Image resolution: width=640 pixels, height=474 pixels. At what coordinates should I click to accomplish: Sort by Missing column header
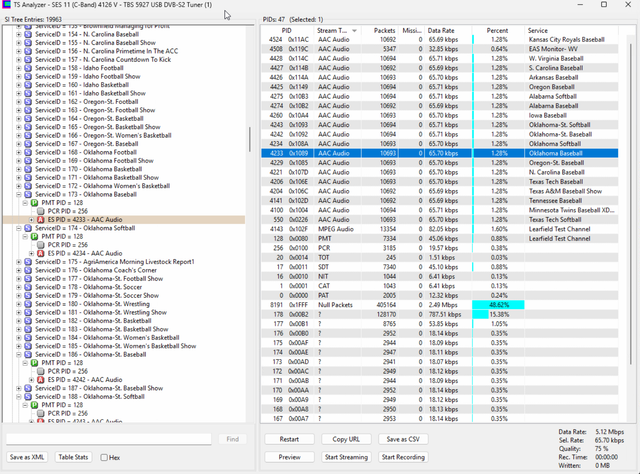click(411, 31)
